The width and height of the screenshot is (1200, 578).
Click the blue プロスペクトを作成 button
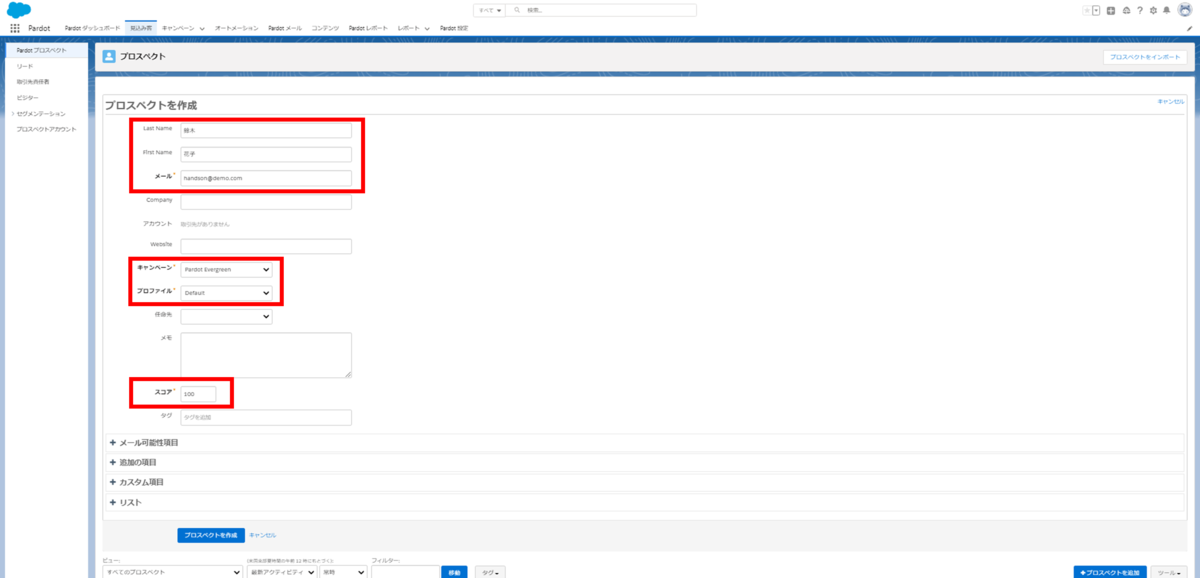pyautogui.click(x=211, y=535)
